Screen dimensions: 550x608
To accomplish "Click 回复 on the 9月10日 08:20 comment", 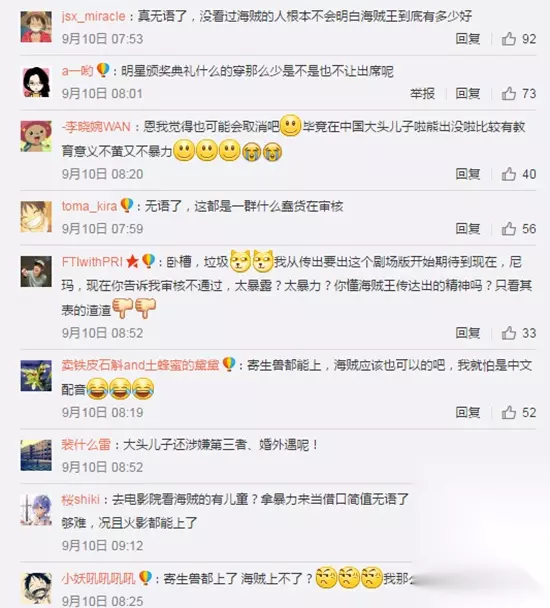I will click(x=468, y=174).
